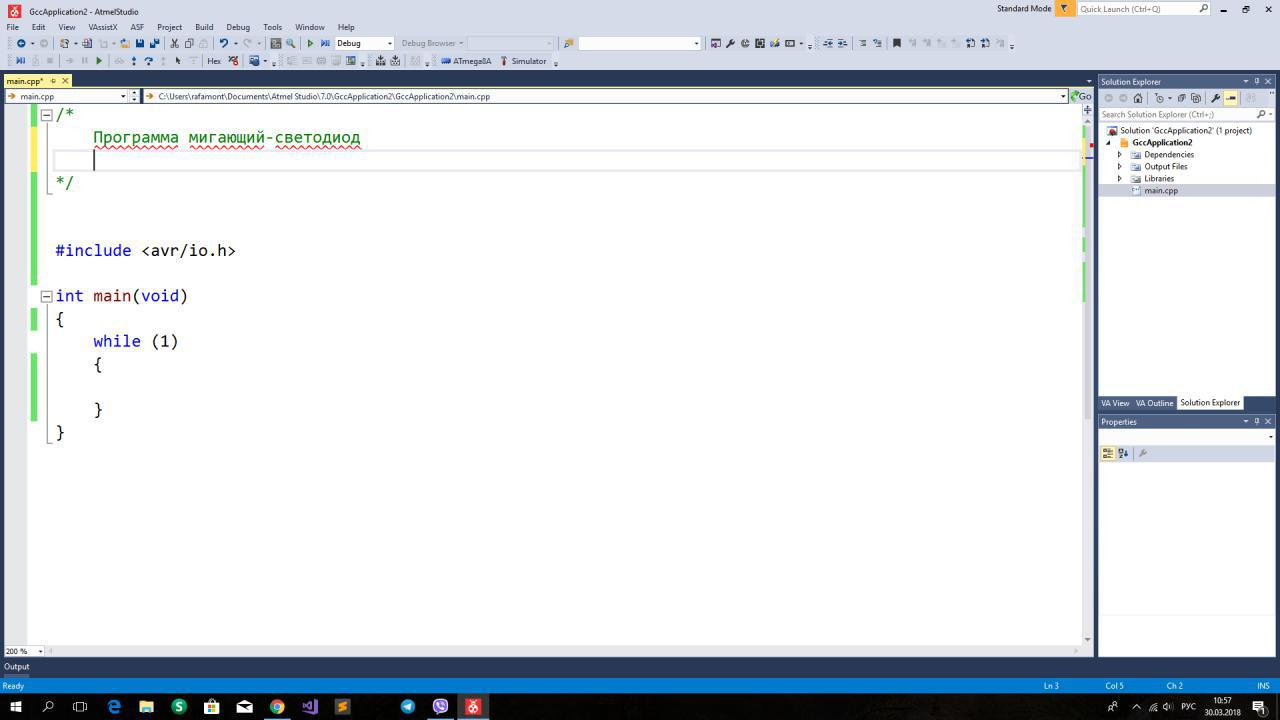Start Without Debugging via green play icon
The image size is (1280, 720).
[310, 43]
